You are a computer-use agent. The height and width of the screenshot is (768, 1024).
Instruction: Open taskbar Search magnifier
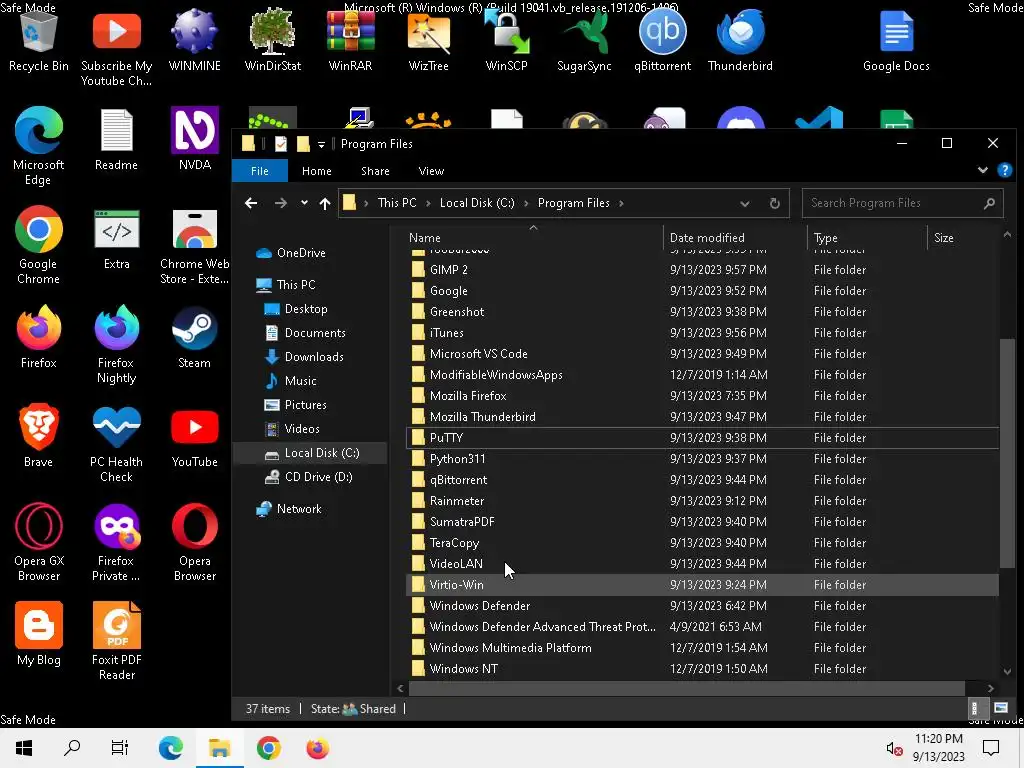coord(72,748)
